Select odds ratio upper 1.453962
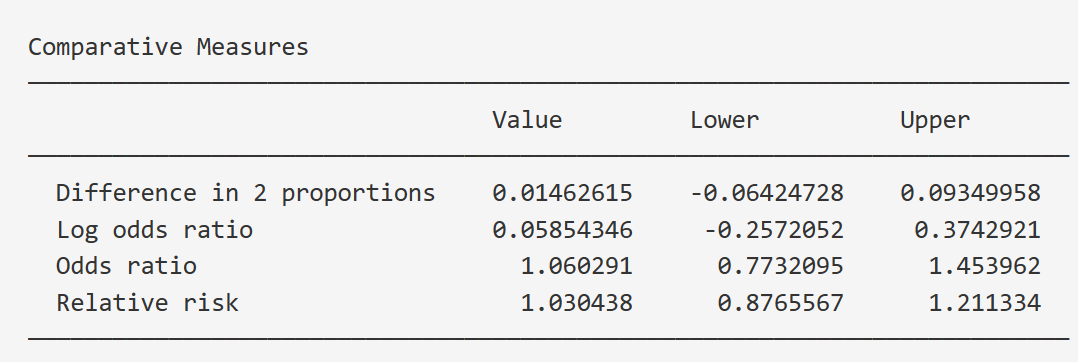 [984, 266]
